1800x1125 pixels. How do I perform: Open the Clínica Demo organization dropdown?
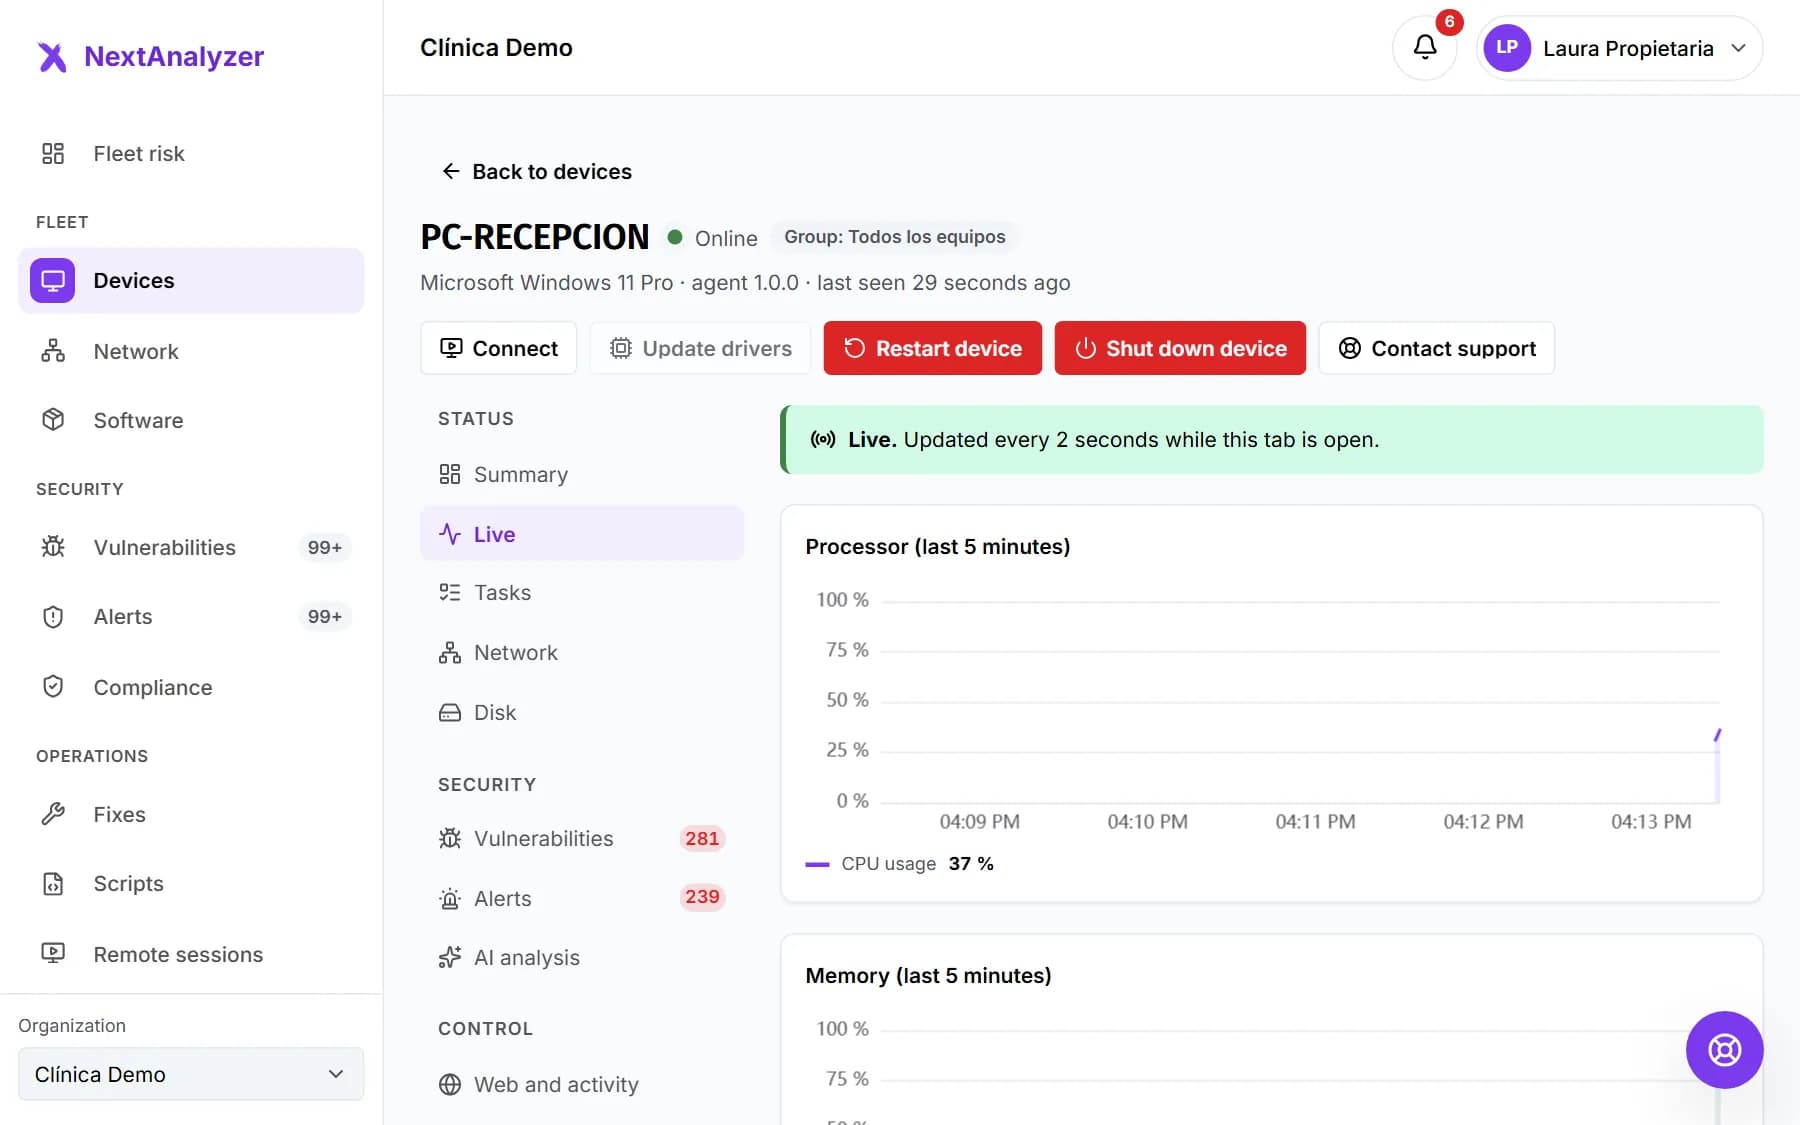pos(191,1074)
